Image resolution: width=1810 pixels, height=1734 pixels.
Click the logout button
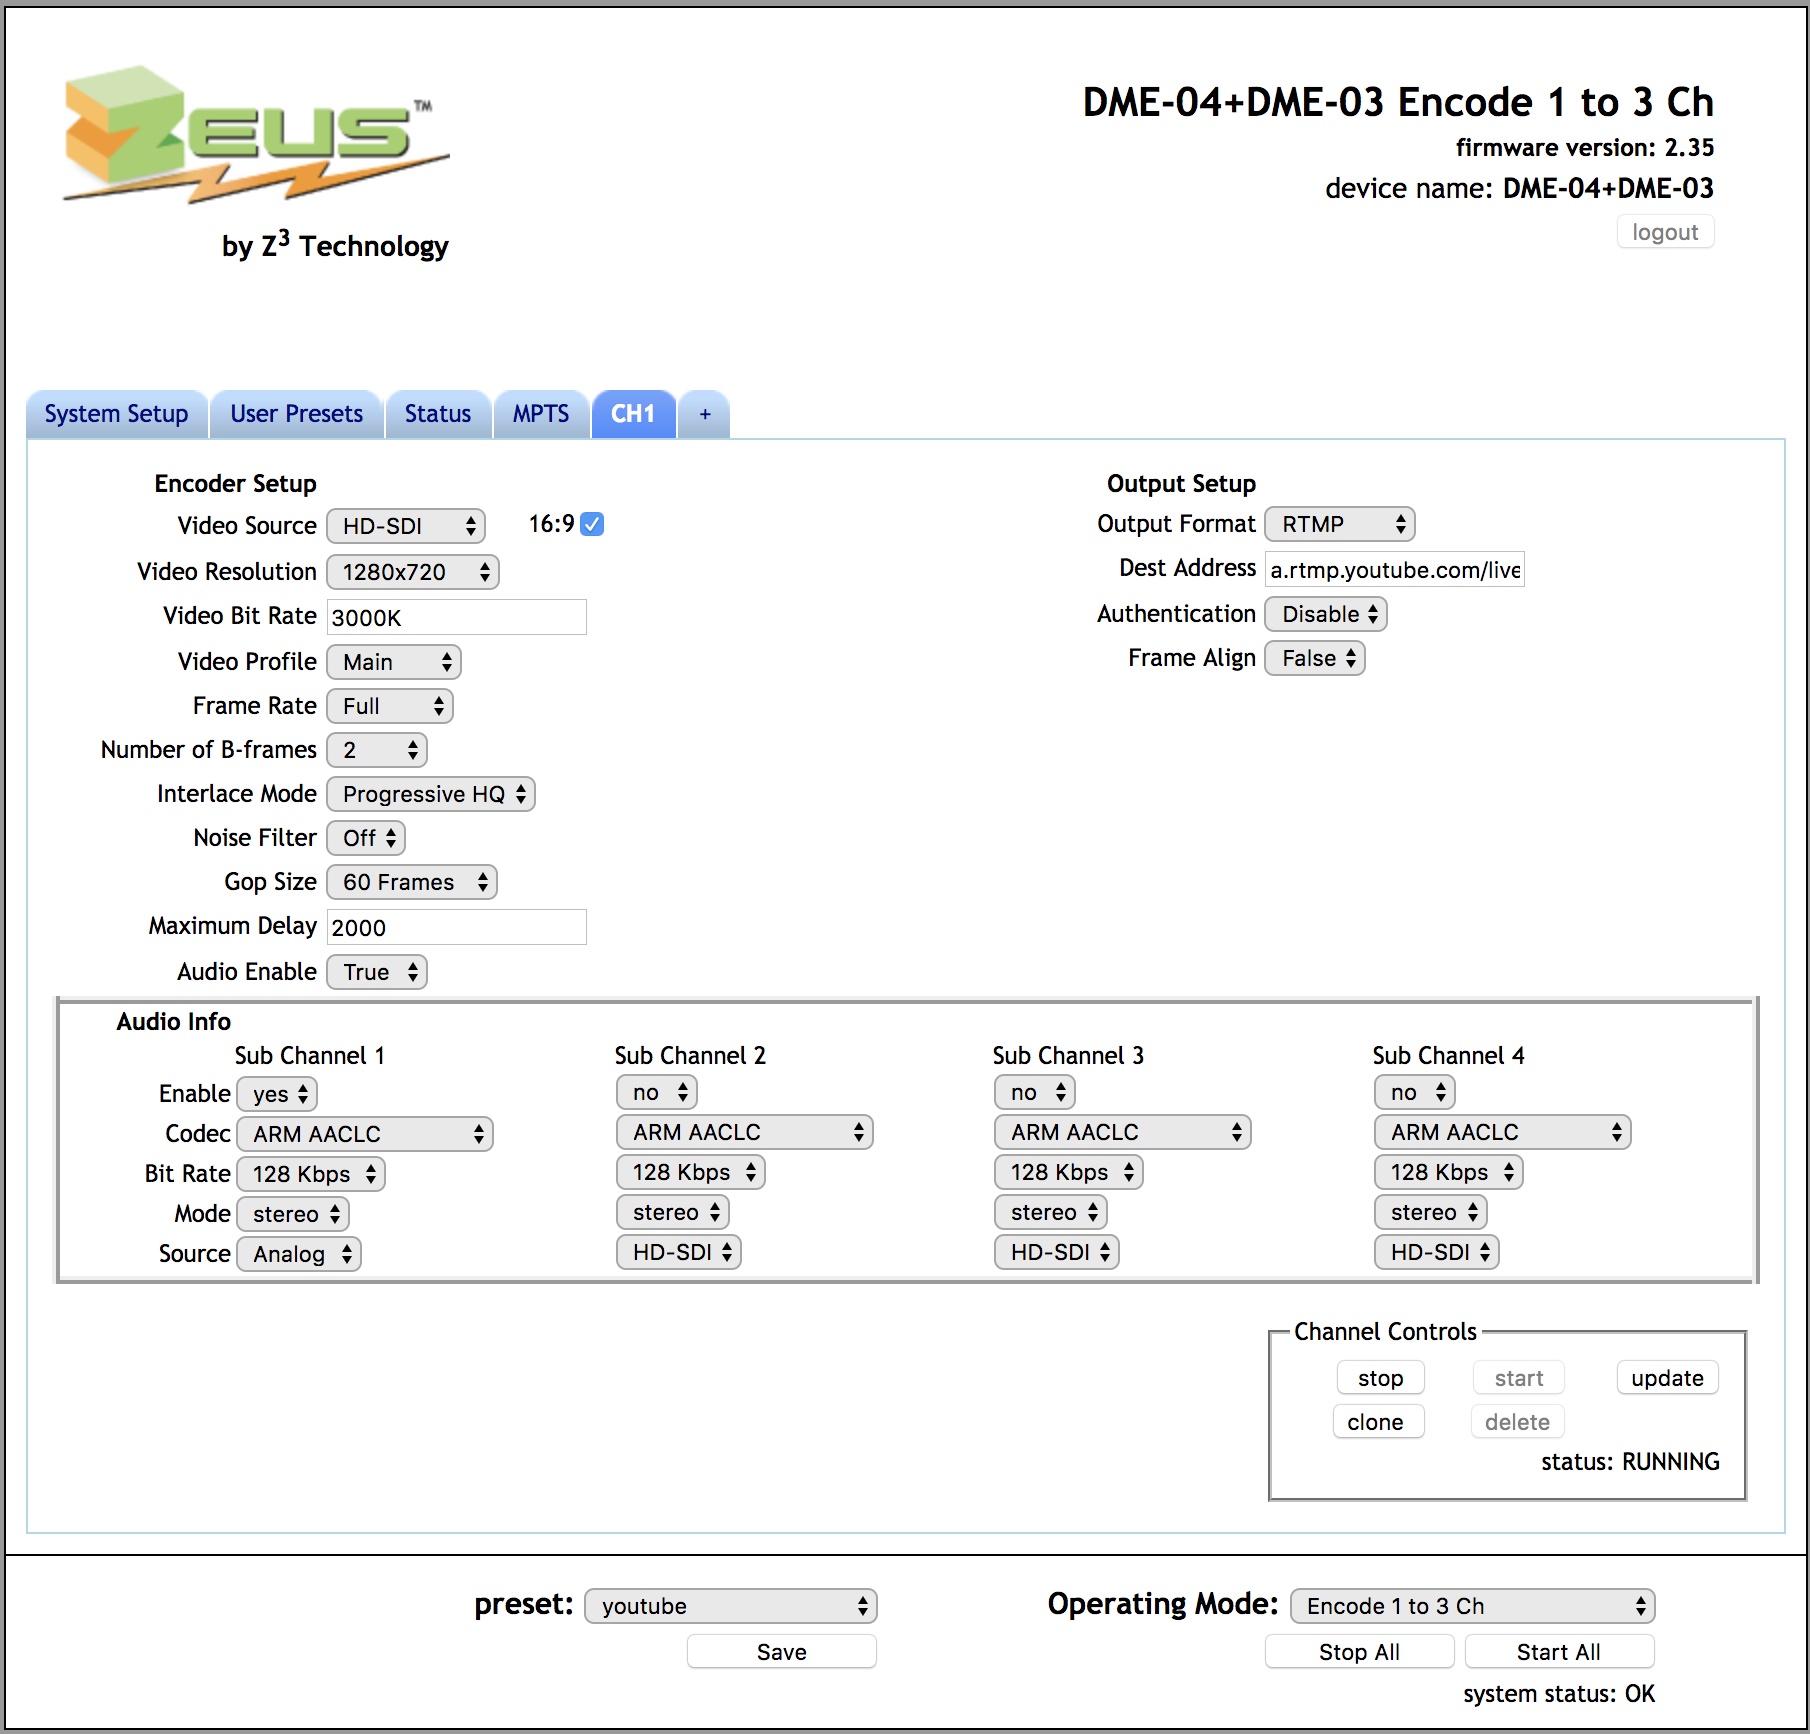coord(1665,232)
